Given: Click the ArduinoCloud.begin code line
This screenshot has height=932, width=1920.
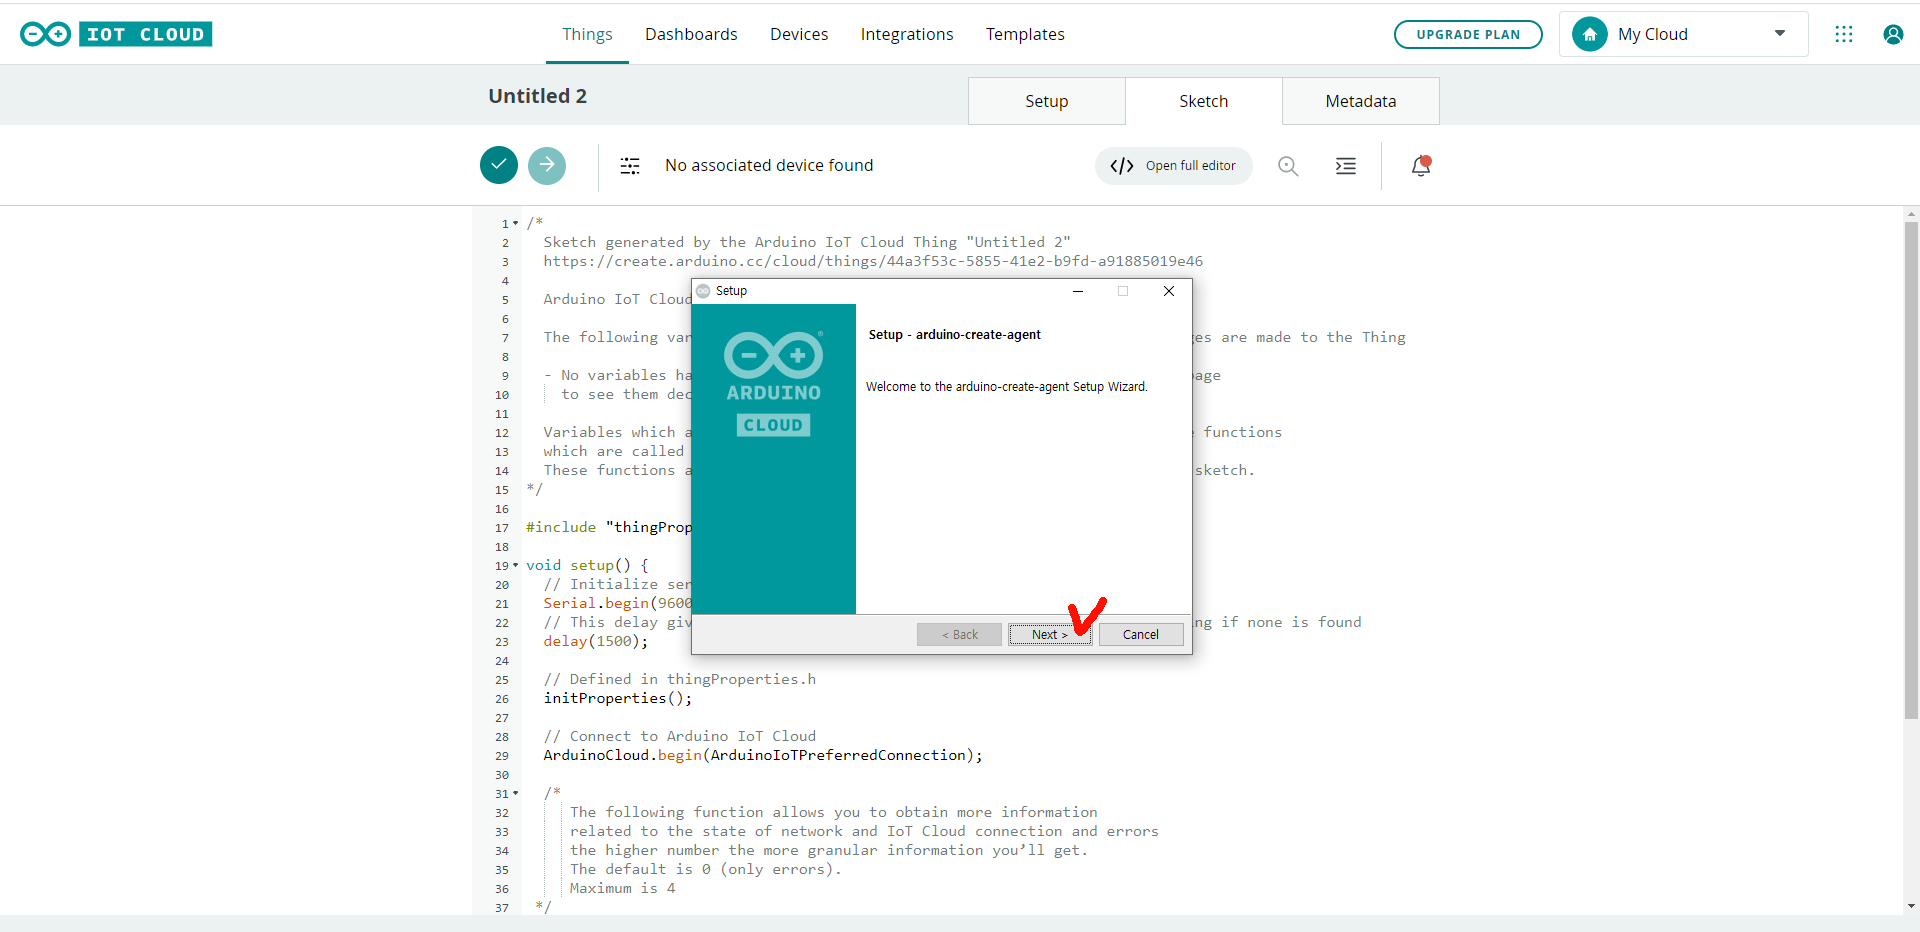Looking at the screenshot, I should coord(763,755).
